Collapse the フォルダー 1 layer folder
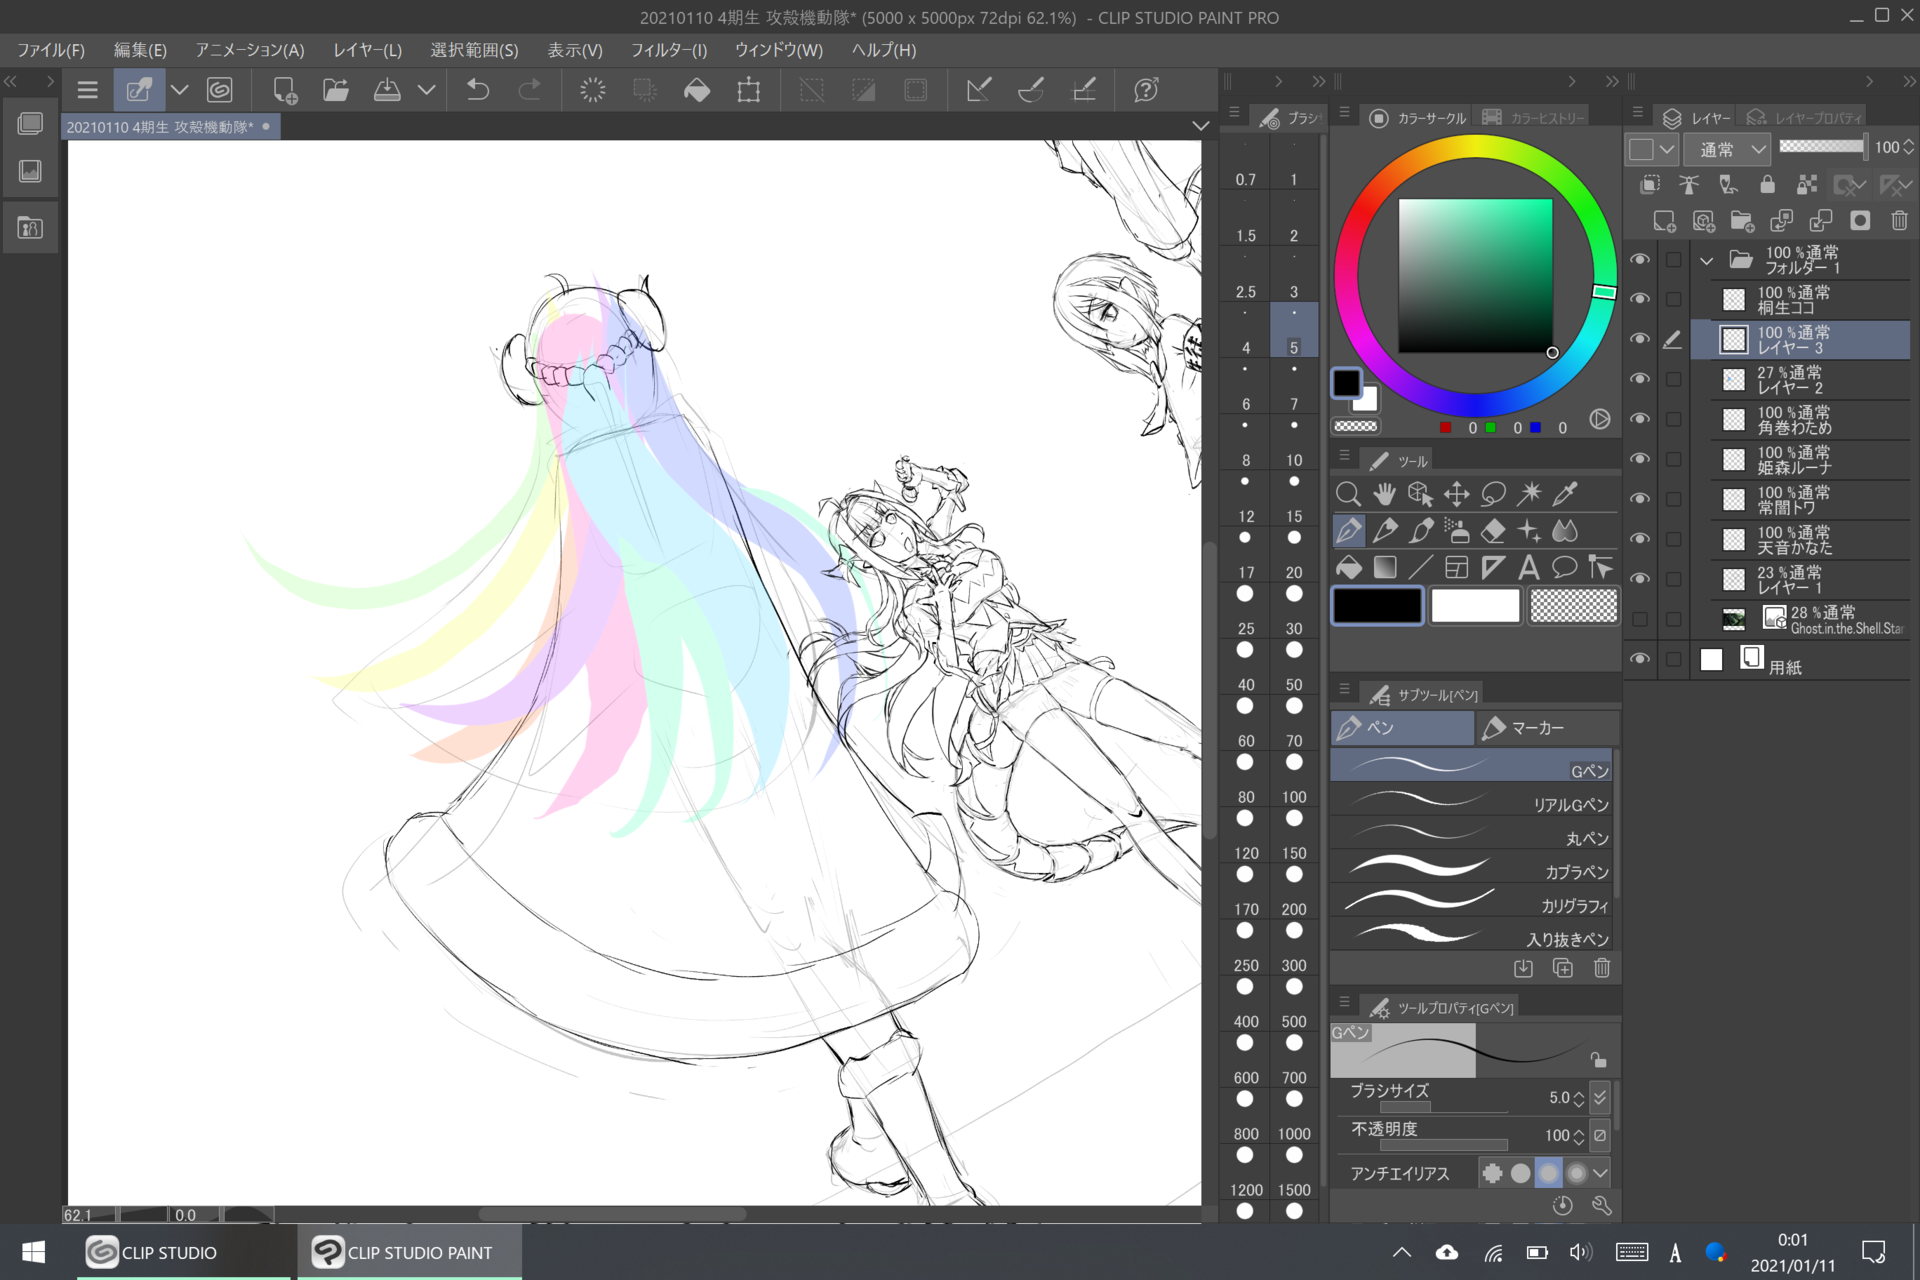This screenshot has height=1280, width=1920. click(1707, 260)
